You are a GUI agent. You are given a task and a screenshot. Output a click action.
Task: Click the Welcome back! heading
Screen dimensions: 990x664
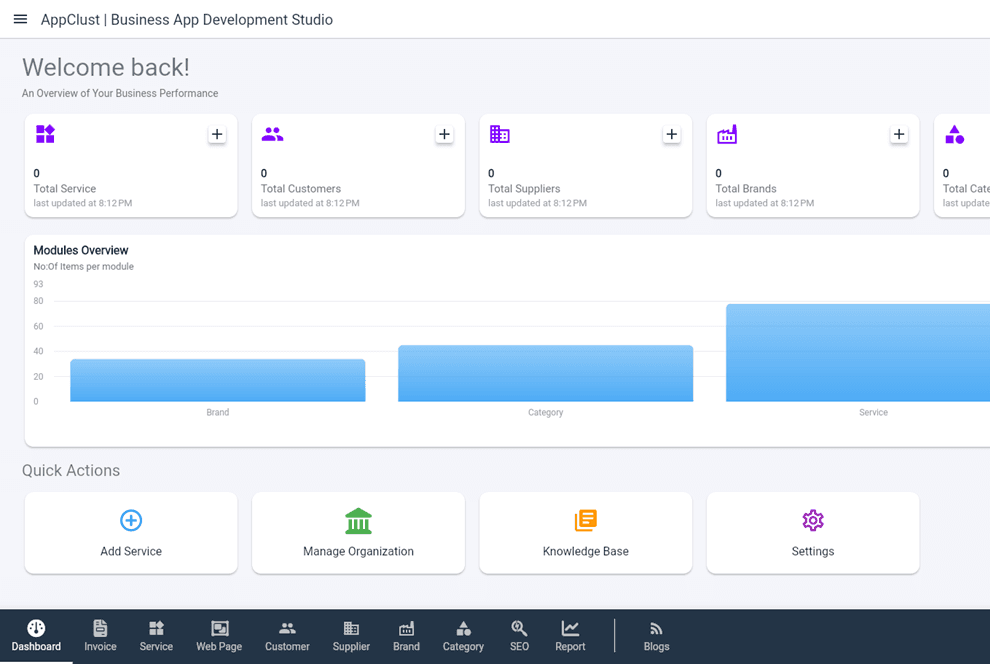(105, 68)
